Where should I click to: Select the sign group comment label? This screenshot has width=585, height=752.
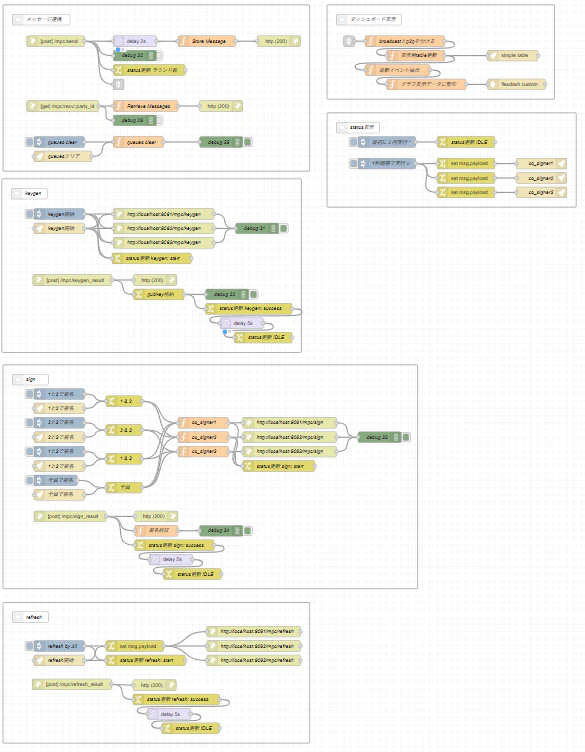(x=30, y=379)
